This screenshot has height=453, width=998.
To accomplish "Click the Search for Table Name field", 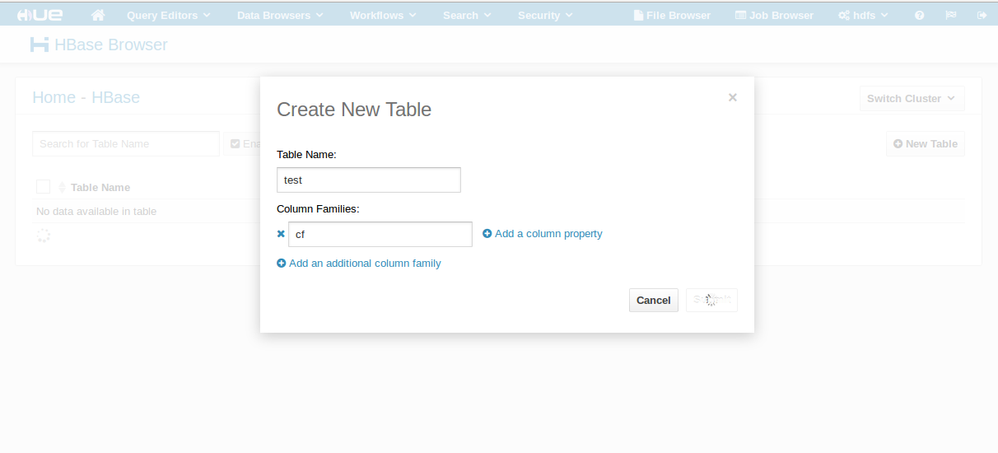I will (x=126, y=144).
